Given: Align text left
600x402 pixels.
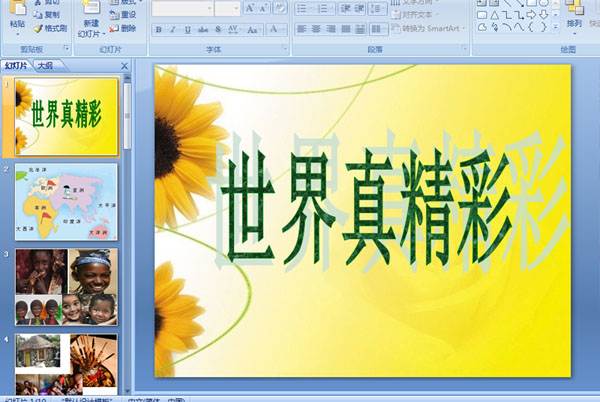Looking at the screenshot, I should click(302, 29).
